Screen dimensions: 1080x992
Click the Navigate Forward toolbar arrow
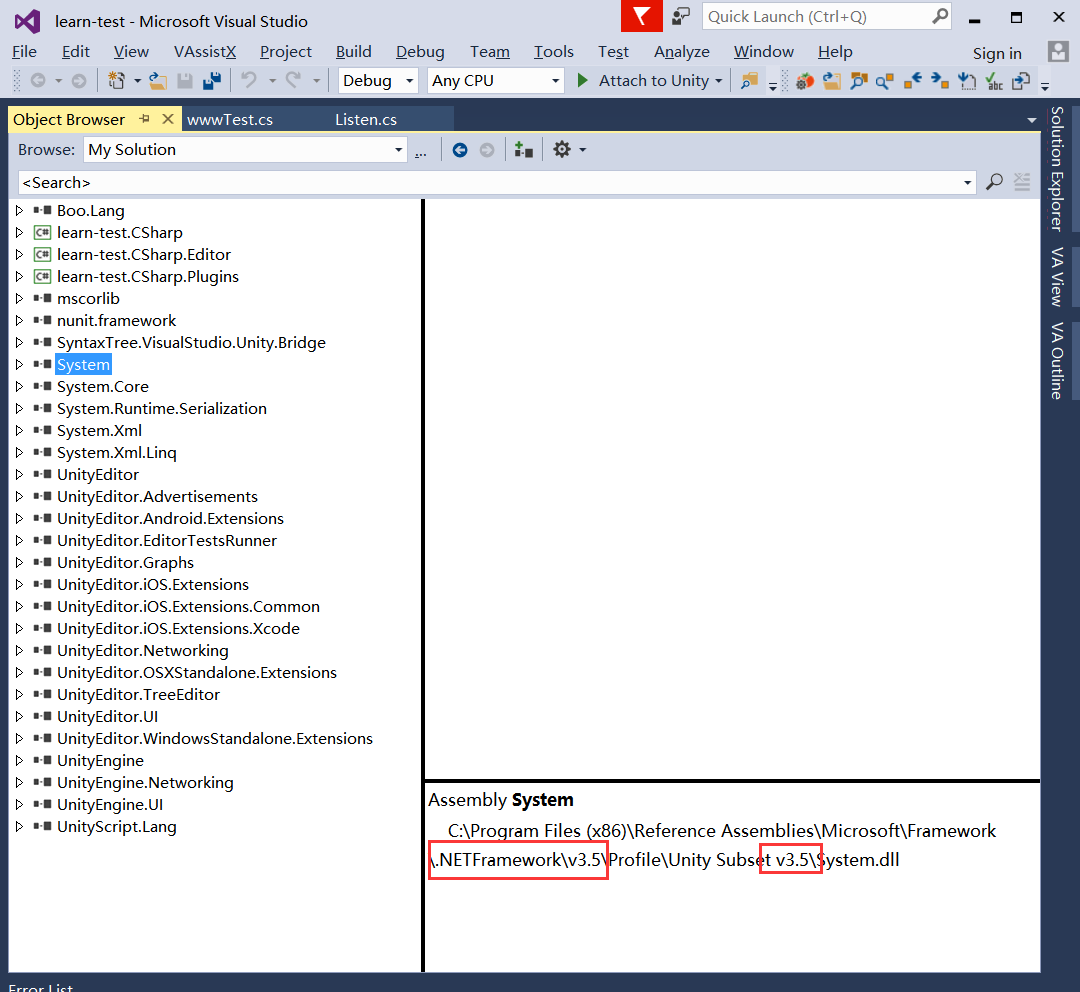coord(79,81)
